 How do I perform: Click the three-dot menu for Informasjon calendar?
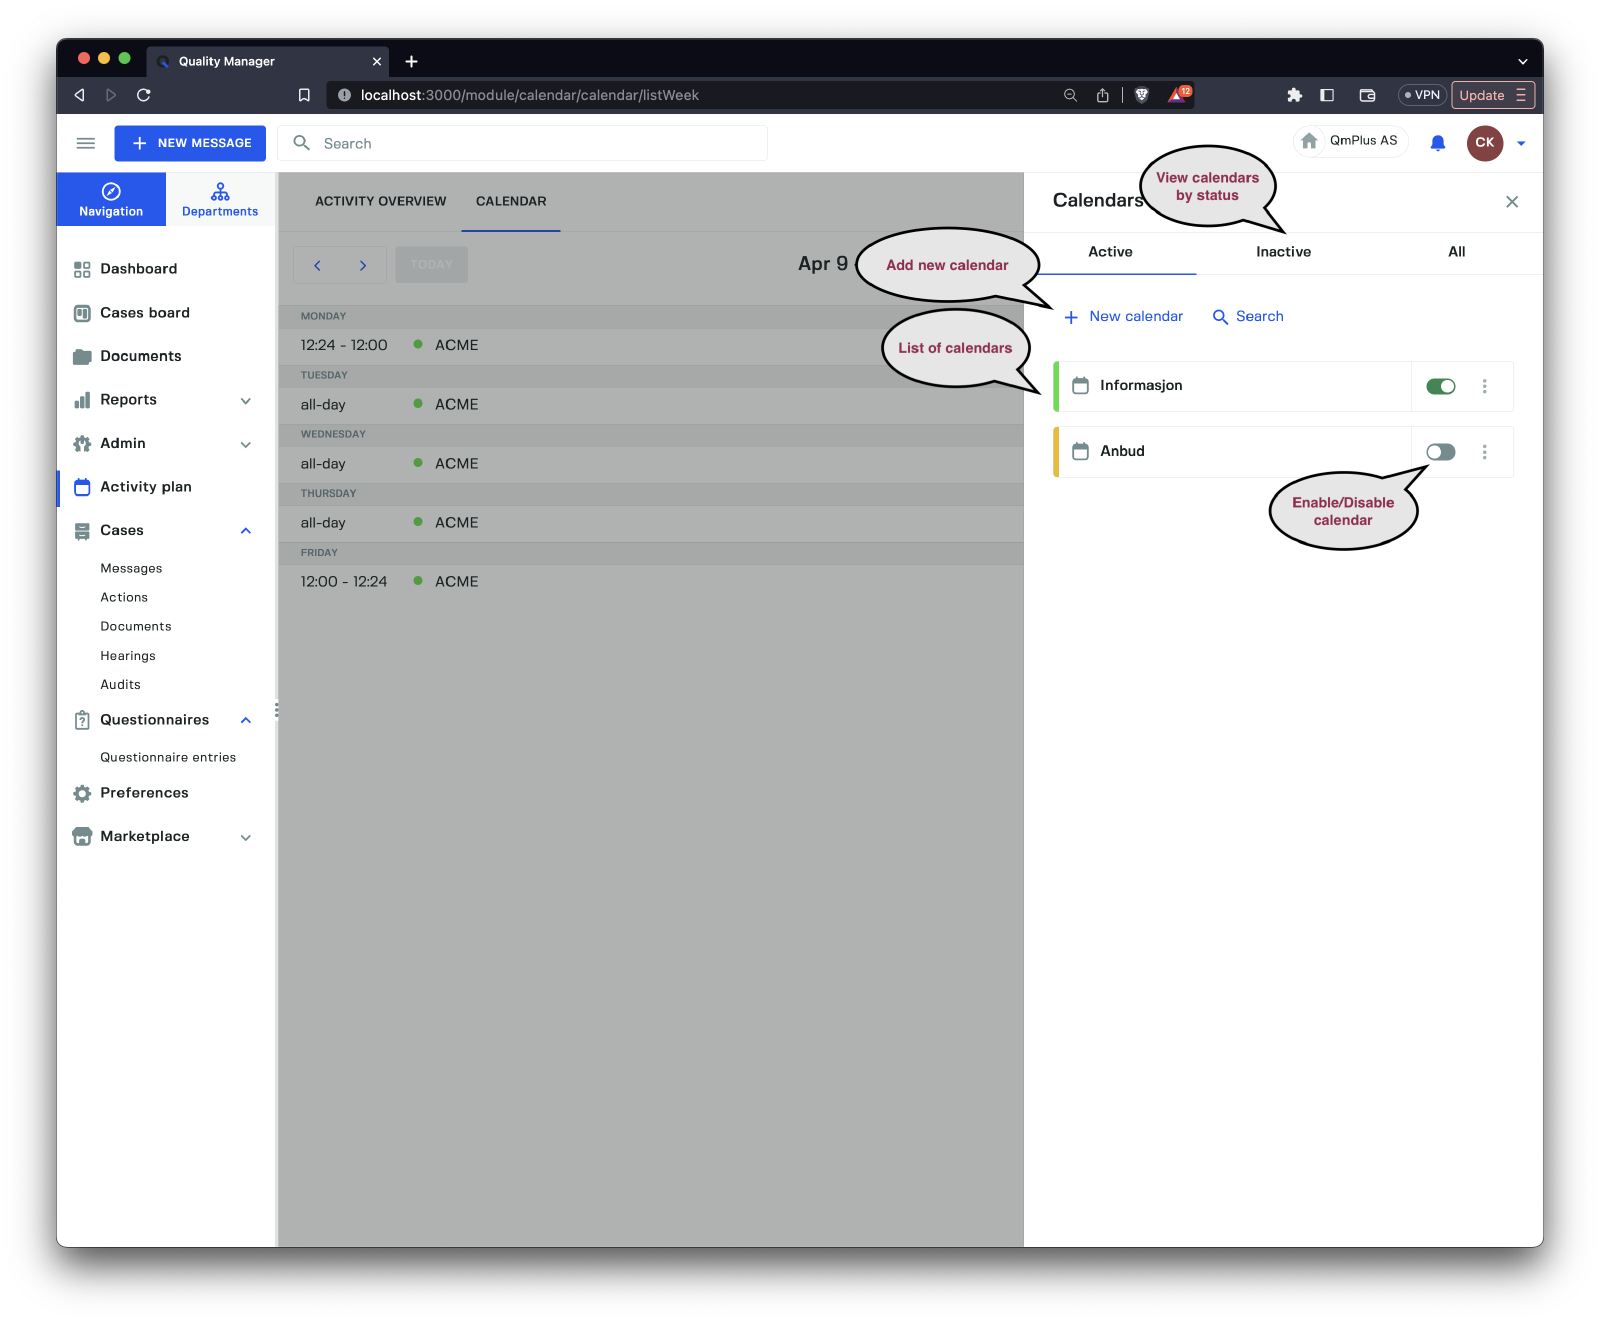(x=1484, y=386)
